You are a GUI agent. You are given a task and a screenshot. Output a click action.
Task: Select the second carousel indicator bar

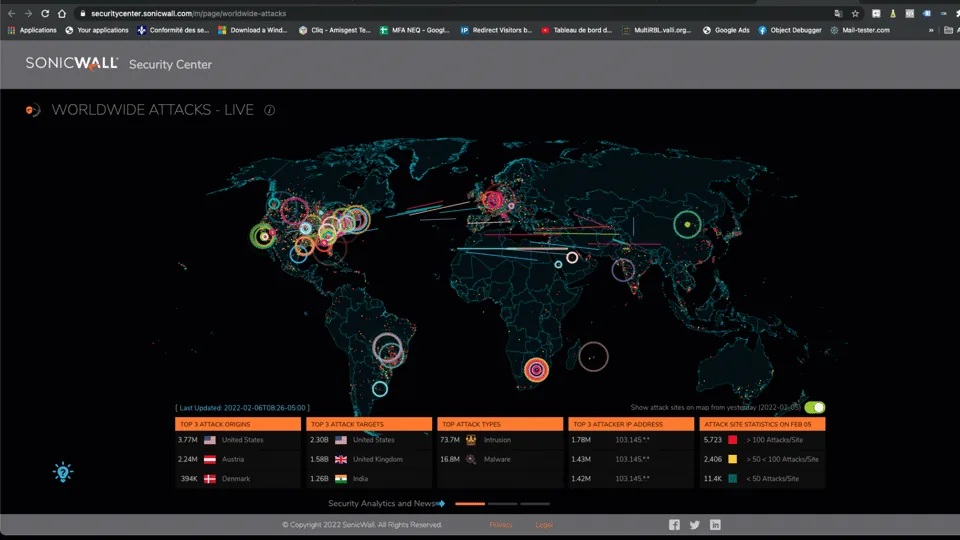tap(503, 504)
